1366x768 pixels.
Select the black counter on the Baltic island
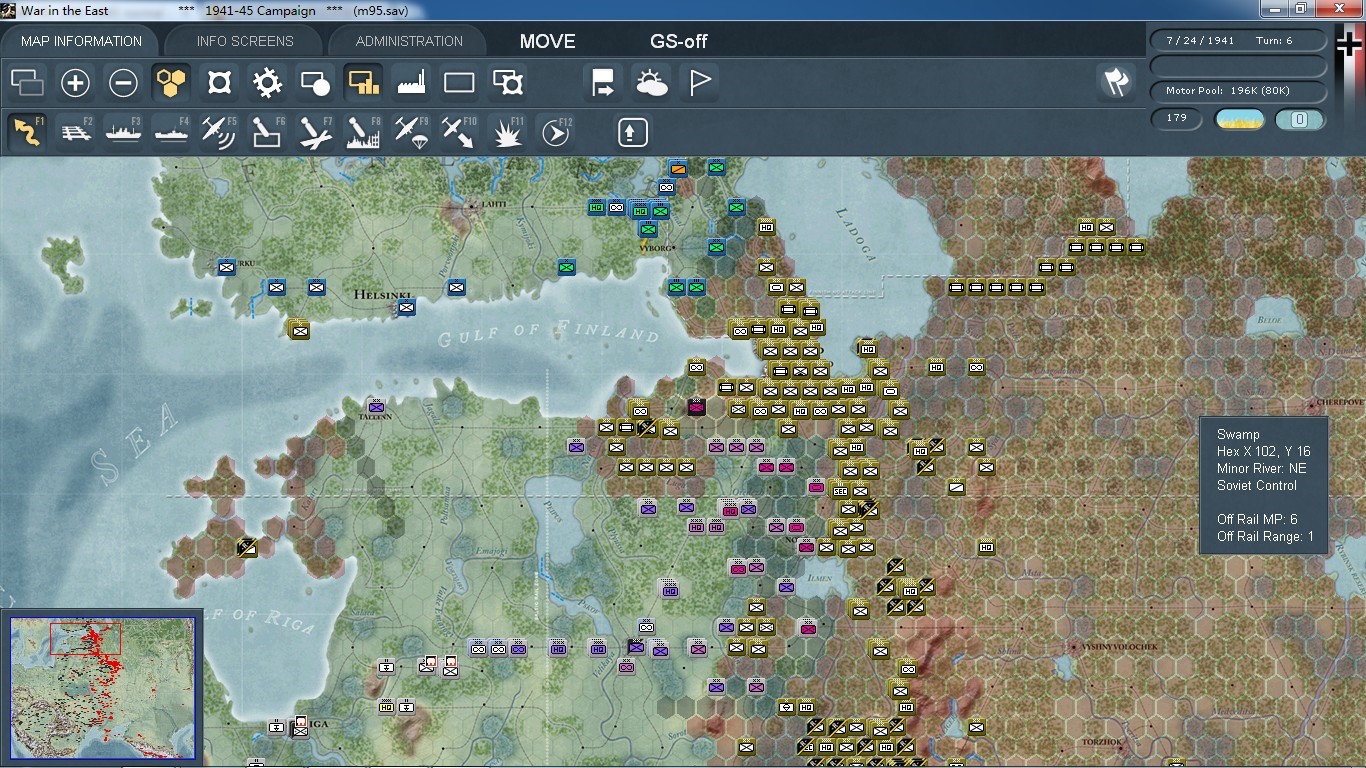[247, 547]
